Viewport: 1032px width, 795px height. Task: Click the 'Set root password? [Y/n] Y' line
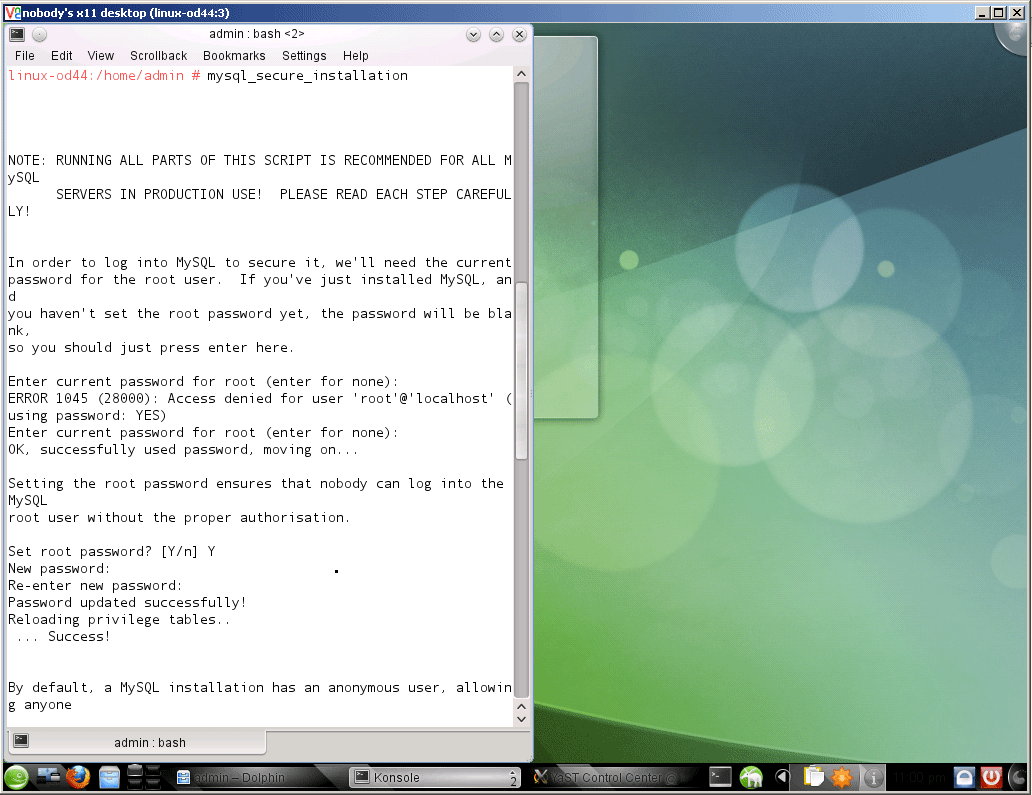click(x=112, y=551)
